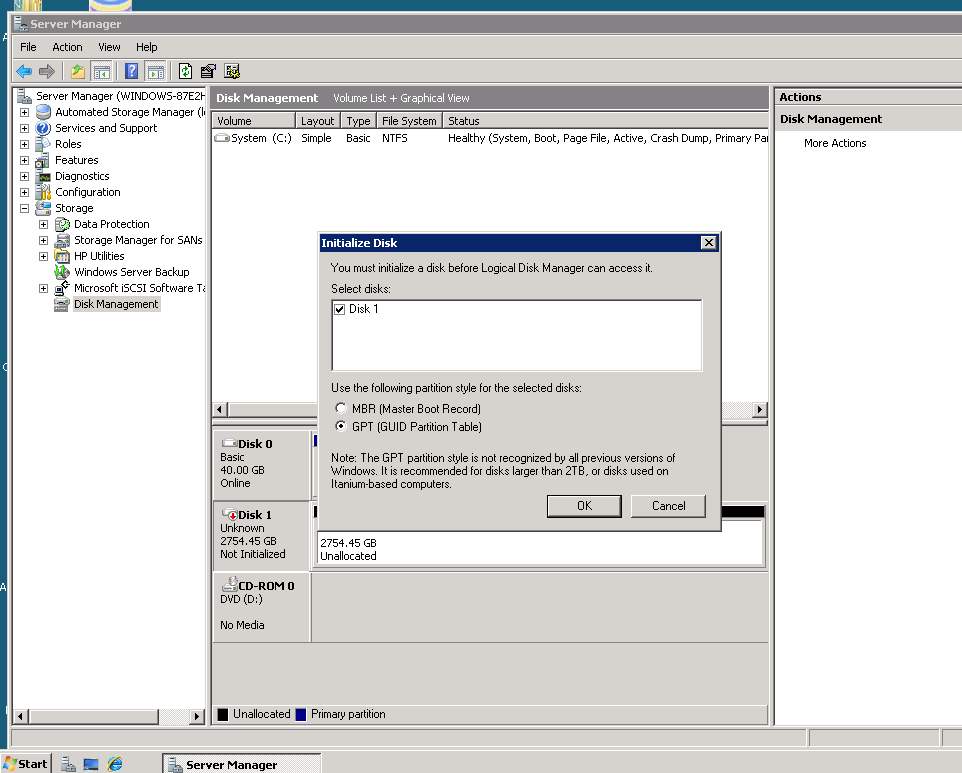Image resolution: width=962 pixels, height=773 pixels.
Task: Click Show Desktop quick launch icon
Action: click(x=91, y=764)
